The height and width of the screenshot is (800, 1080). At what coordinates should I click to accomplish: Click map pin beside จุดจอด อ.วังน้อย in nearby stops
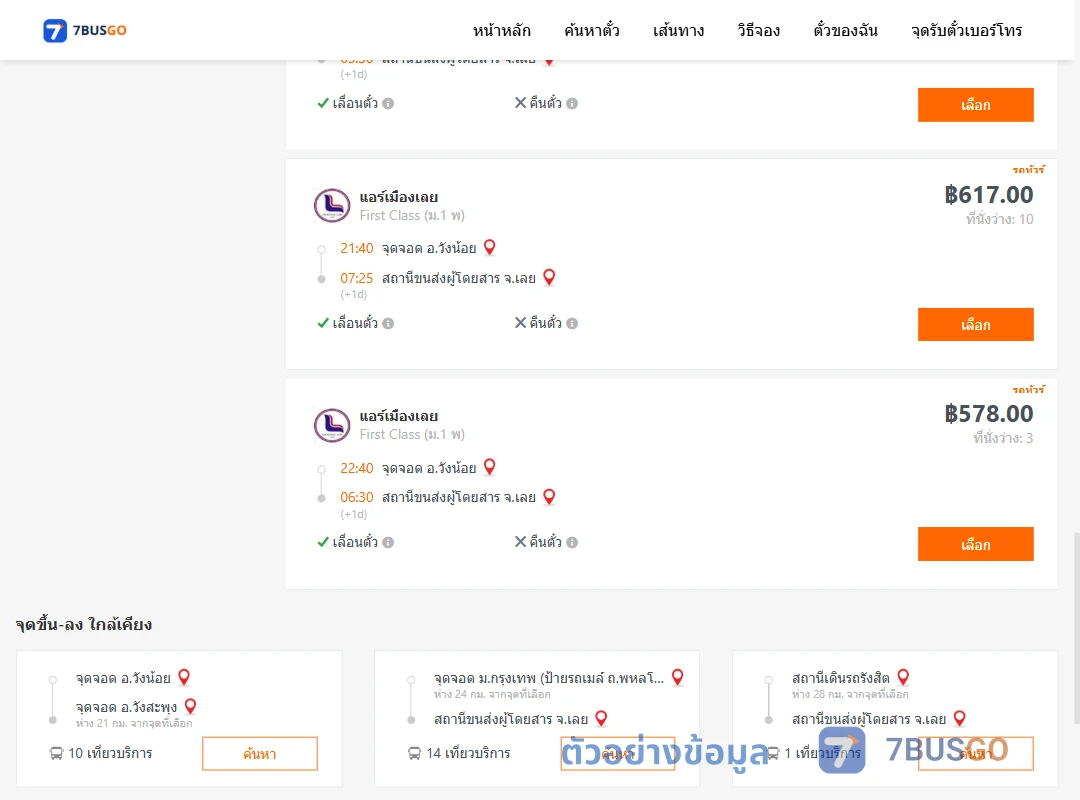pos(184,677)
